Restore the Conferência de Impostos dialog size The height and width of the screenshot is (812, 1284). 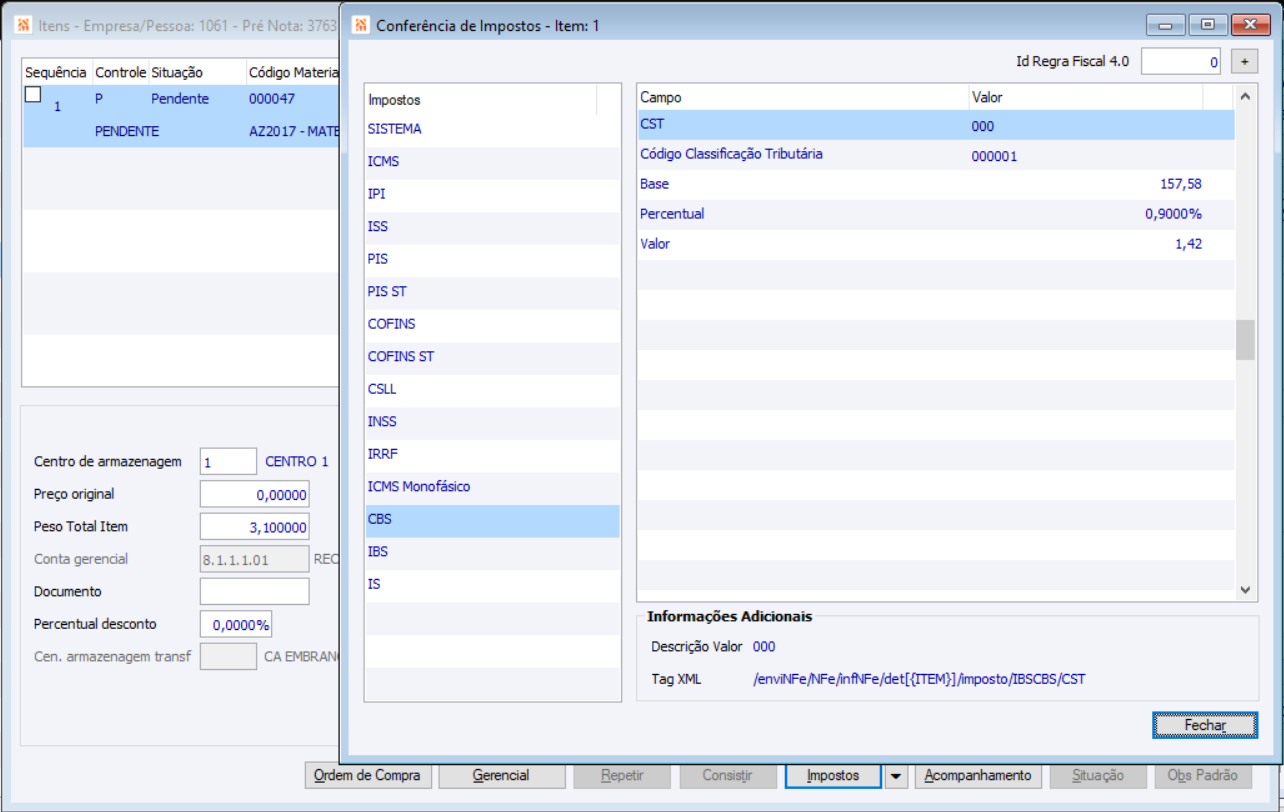1208,25
